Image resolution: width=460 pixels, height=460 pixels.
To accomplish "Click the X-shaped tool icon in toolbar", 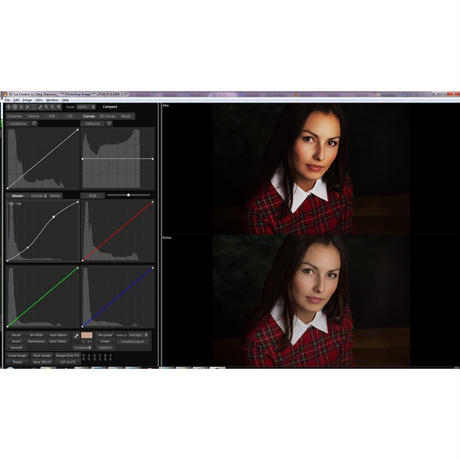I will click(x=27, y=107).
